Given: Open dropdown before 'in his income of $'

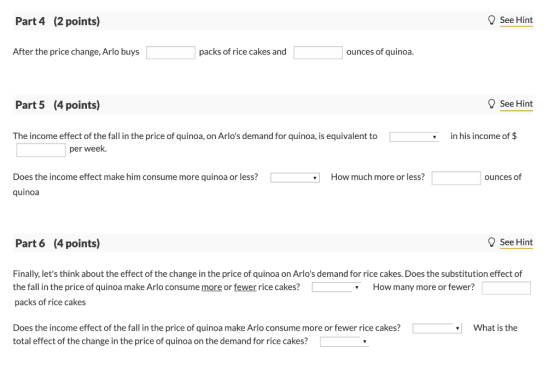Looking at the screenshot, I should click(414, 137).
